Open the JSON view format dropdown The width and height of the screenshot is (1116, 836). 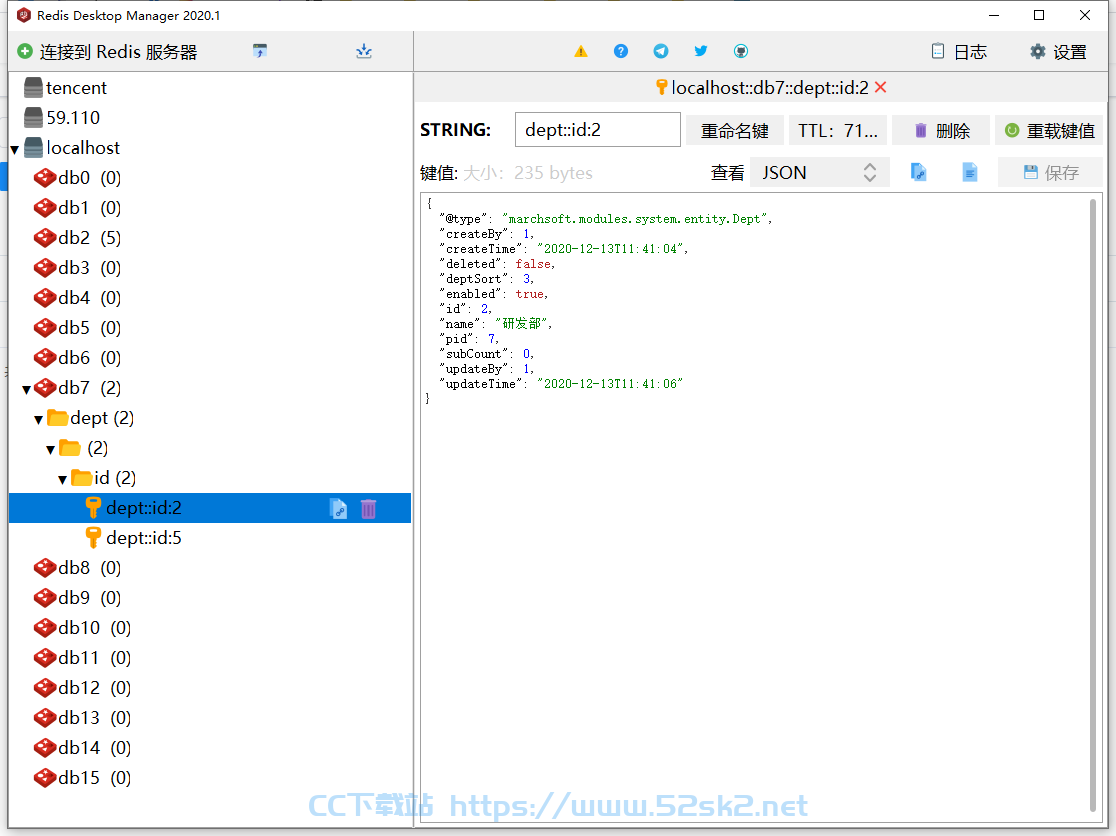coord(819,172)
